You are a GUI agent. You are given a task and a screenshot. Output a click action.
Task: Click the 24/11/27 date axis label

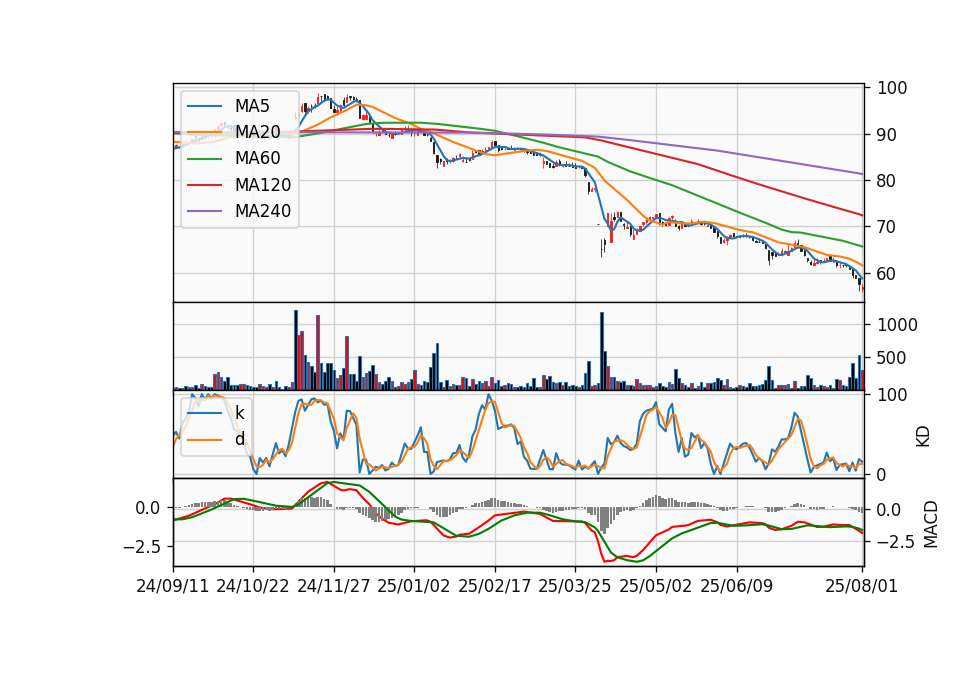point(334,586)
